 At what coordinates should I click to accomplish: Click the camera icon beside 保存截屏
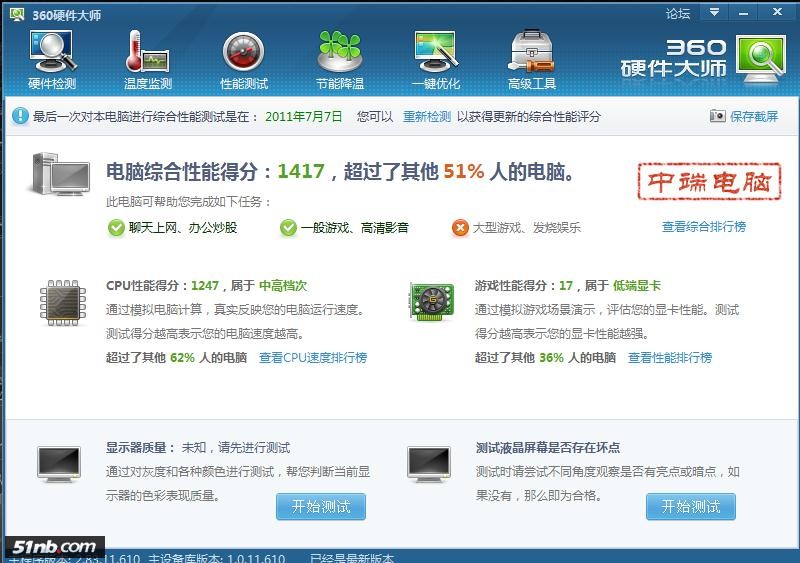pyautogui.click(x=717, y=116)
